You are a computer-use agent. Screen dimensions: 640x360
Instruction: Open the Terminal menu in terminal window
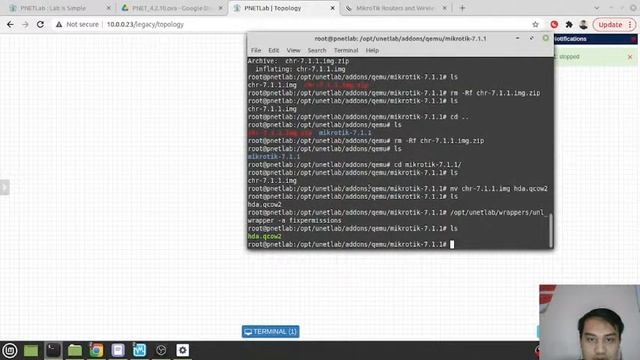click(346, 50)
